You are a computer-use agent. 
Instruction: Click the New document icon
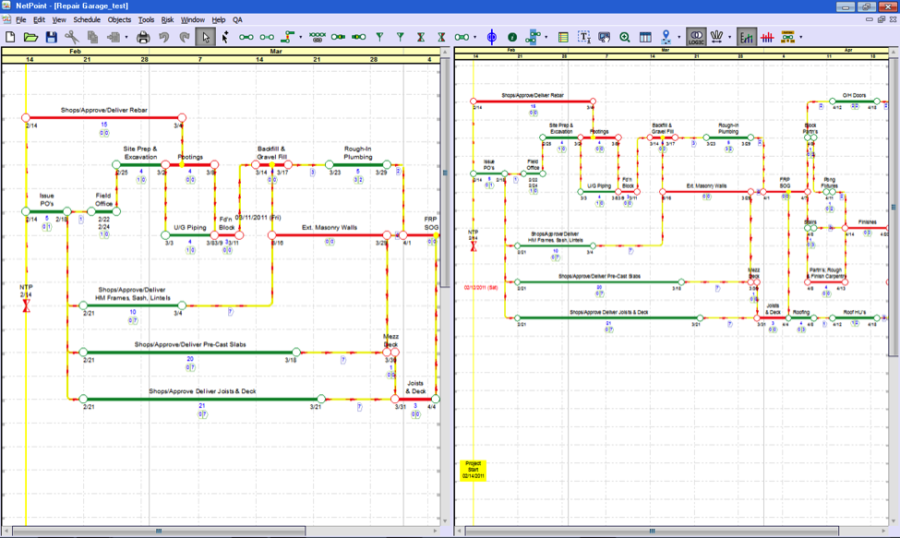pos(10,37)
